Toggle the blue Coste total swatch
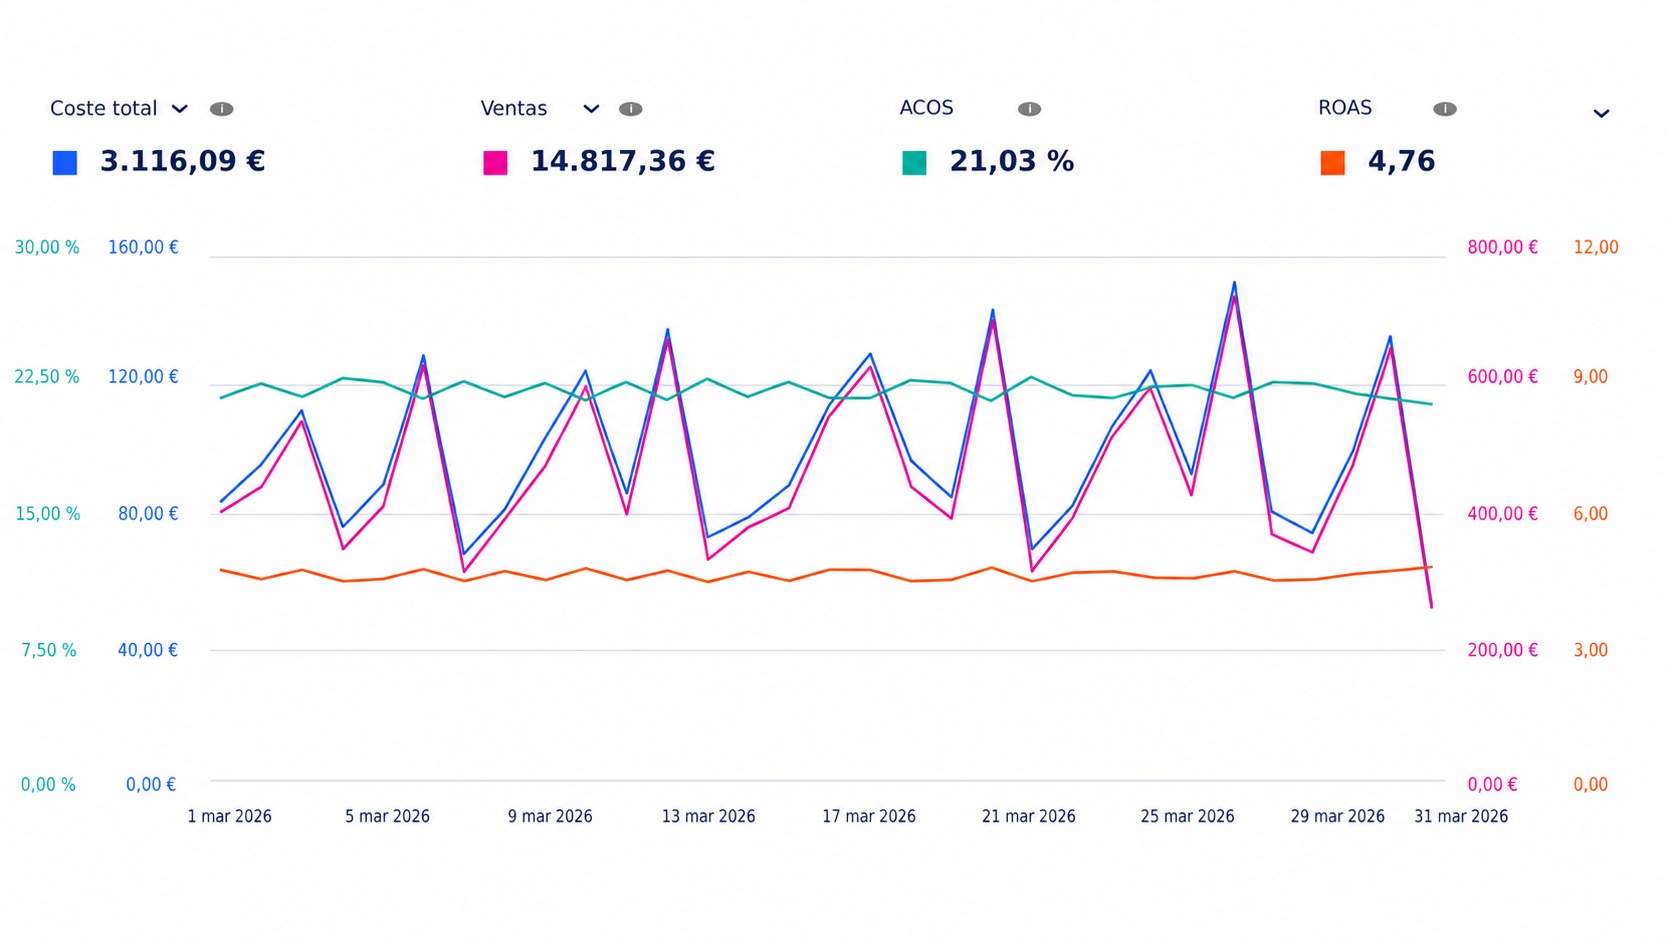The height and width of the screenshot is (941, 1672). coord(65,163)
